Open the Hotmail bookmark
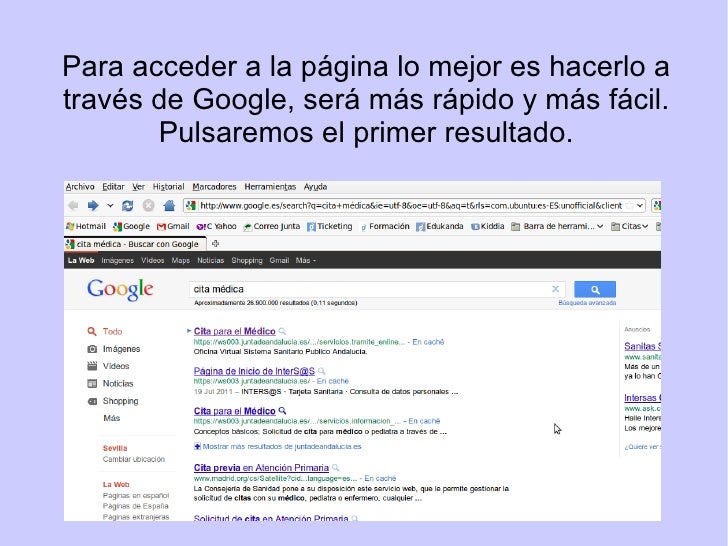Viewport: 728px width, 546px height. click(x=86, y=226)
